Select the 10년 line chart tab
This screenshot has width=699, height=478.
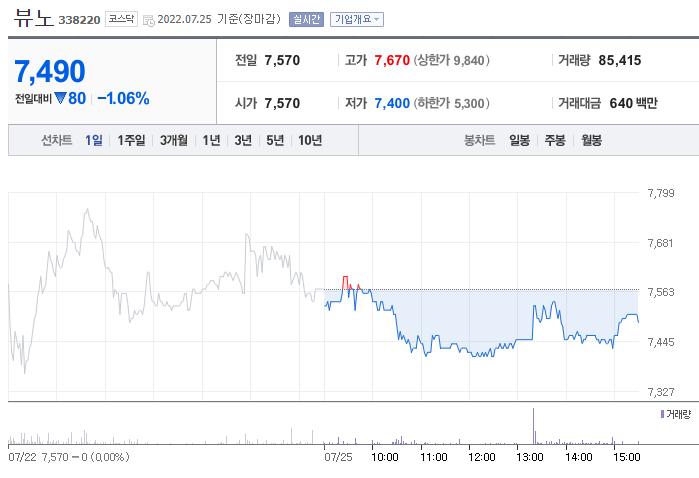pos(310,140)
